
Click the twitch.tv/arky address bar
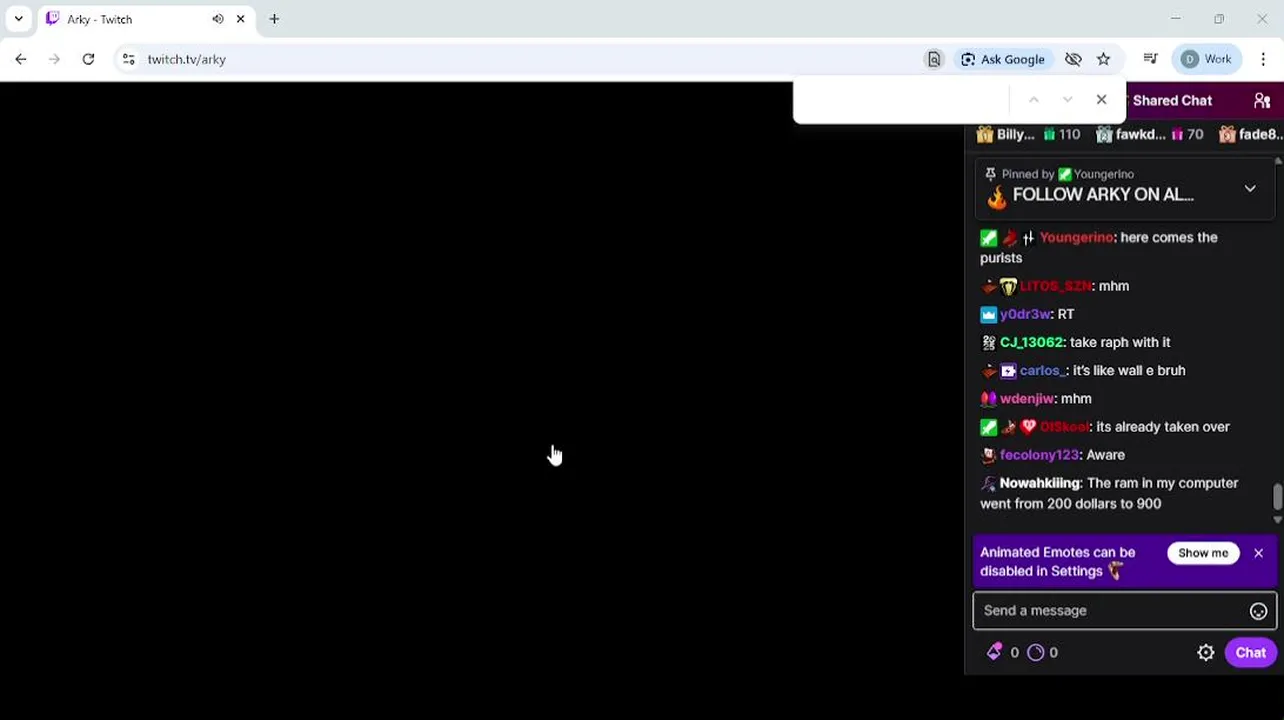(x=530, y=59)
